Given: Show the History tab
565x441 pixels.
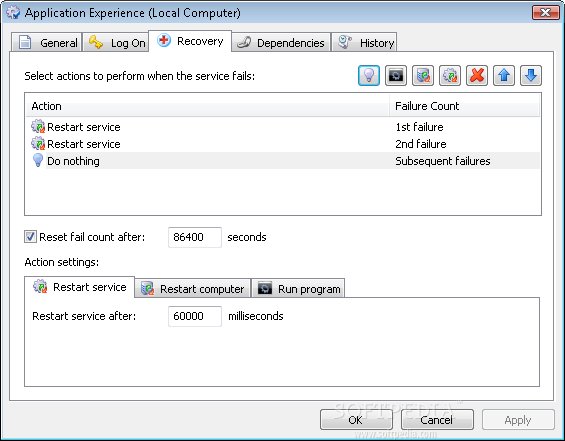Looking at the screenshot, I should click(x=364, y=43).
